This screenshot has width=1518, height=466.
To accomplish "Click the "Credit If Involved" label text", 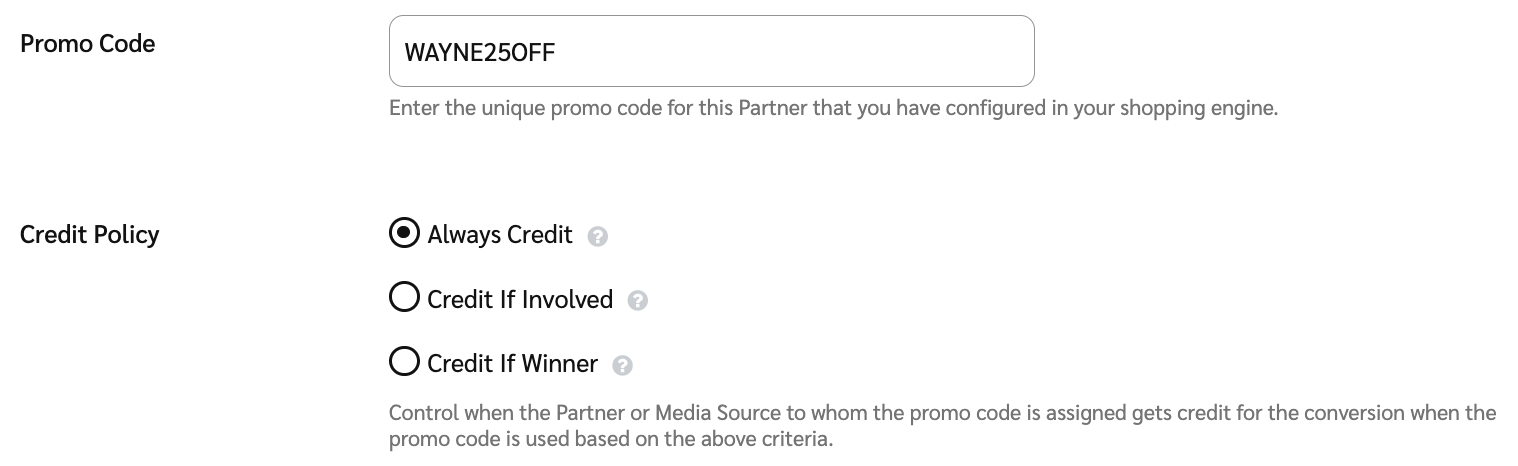I will (x=520, y=299).
